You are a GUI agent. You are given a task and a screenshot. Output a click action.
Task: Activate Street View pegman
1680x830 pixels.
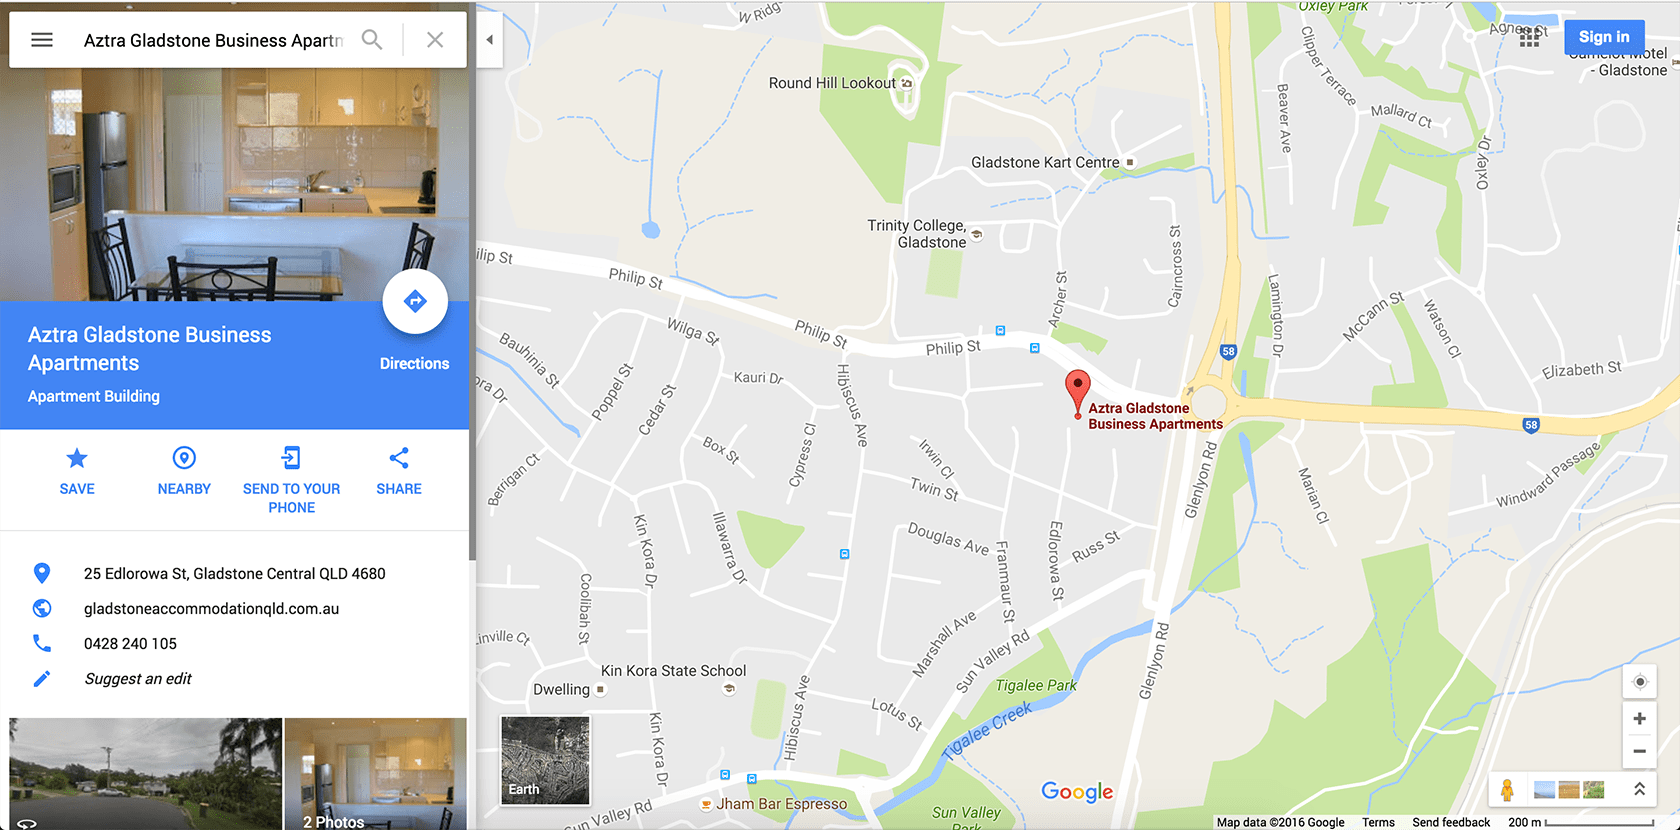(x=1507, y=789)
